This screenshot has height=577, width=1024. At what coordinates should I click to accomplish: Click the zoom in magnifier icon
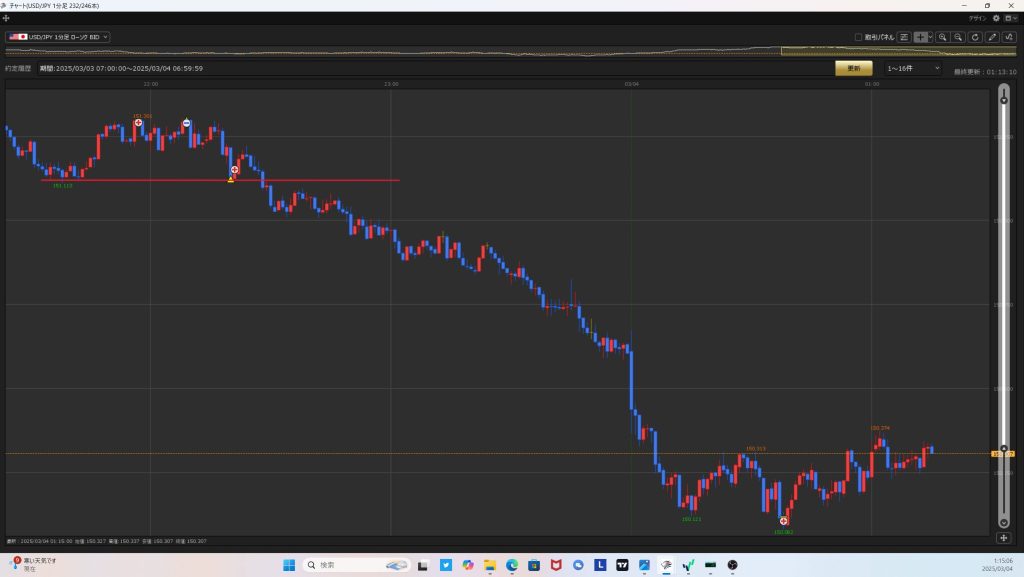[942, 37]
